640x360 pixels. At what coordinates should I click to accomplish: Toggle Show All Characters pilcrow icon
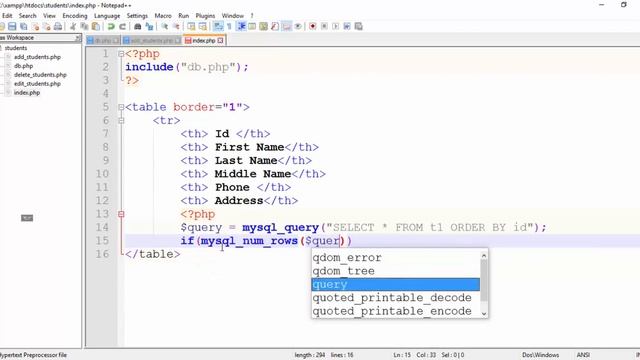click(x=229, y=27)
